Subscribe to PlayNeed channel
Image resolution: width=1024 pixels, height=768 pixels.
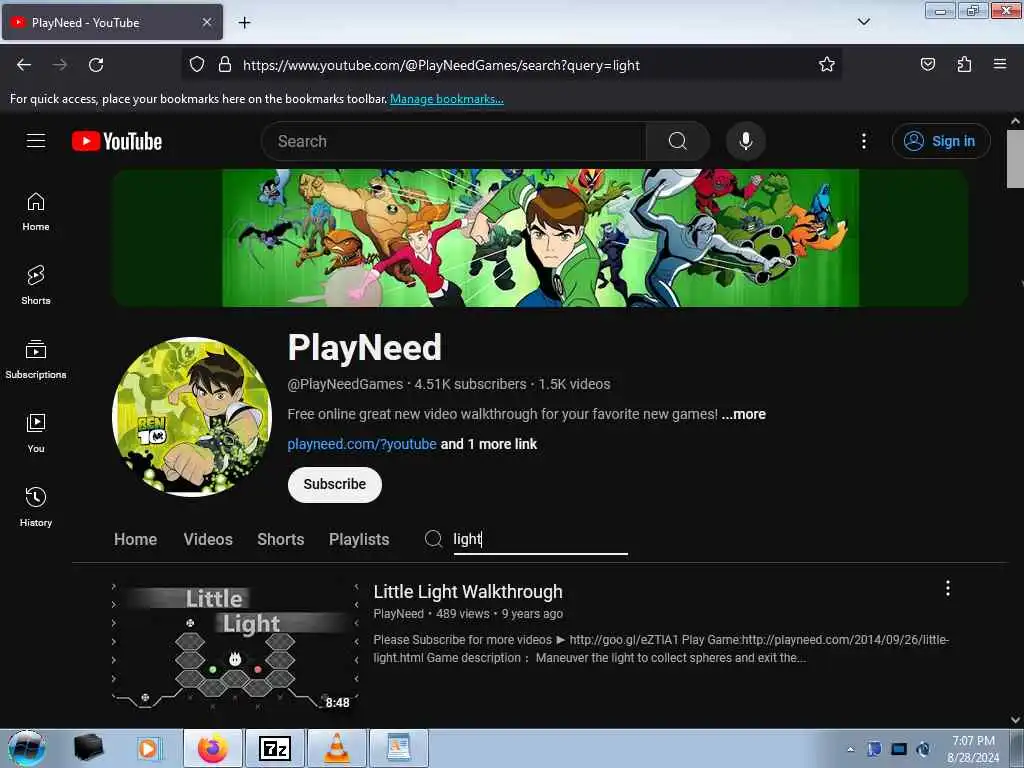334,485
